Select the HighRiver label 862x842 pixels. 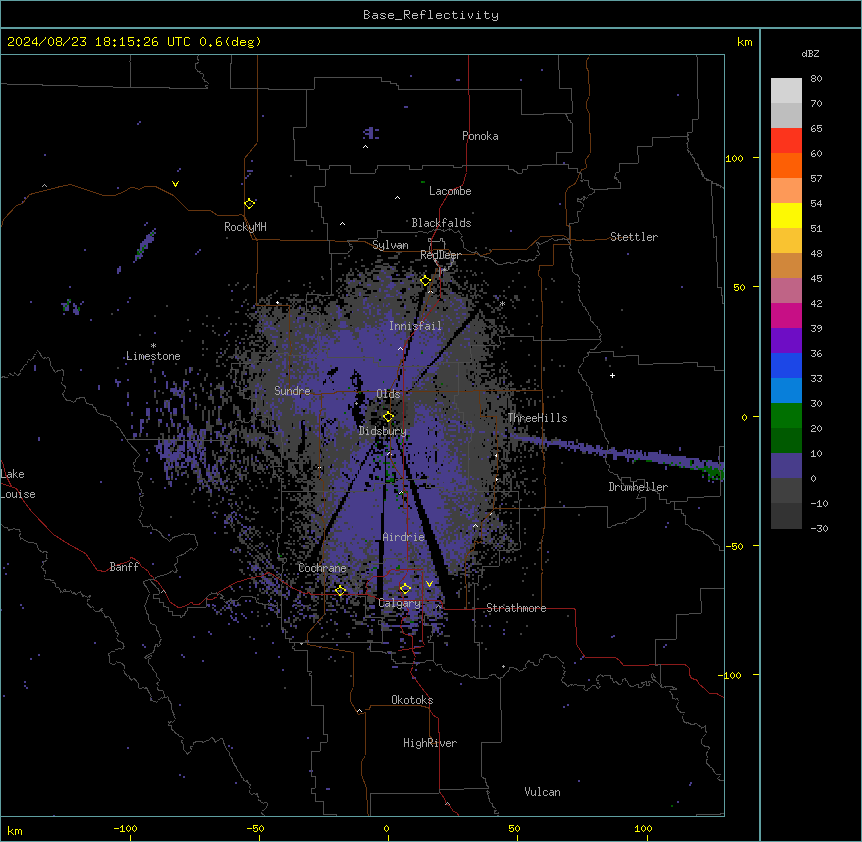pos(430,743)
